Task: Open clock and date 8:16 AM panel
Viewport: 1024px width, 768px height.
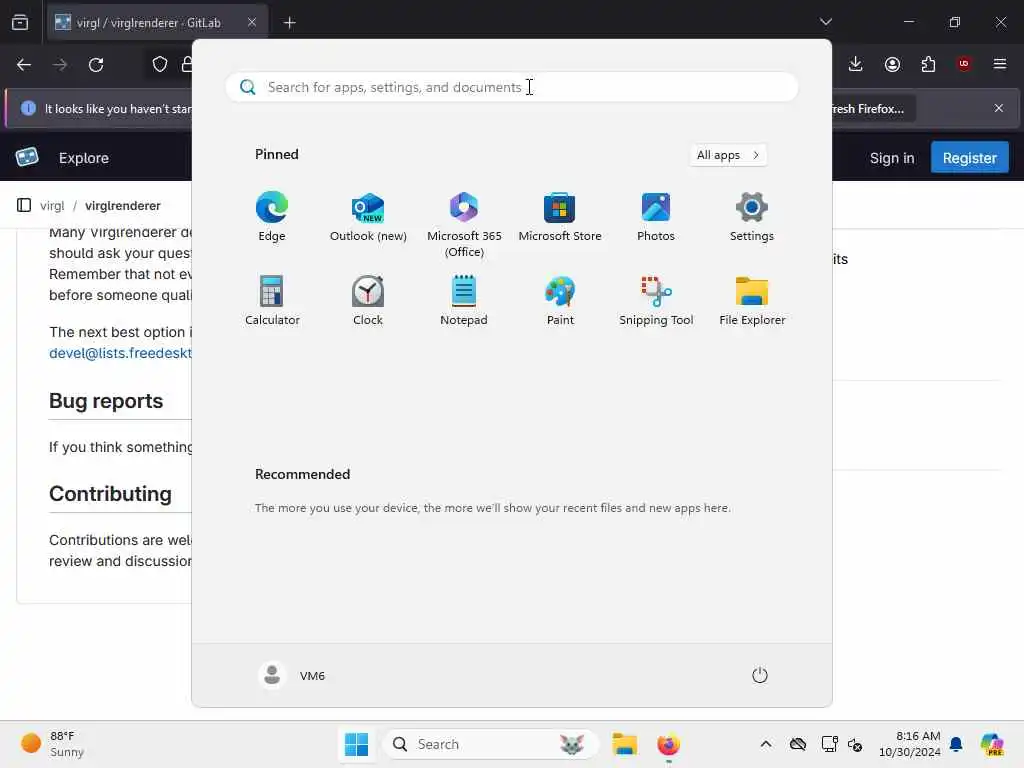Action: coord(909,744)
